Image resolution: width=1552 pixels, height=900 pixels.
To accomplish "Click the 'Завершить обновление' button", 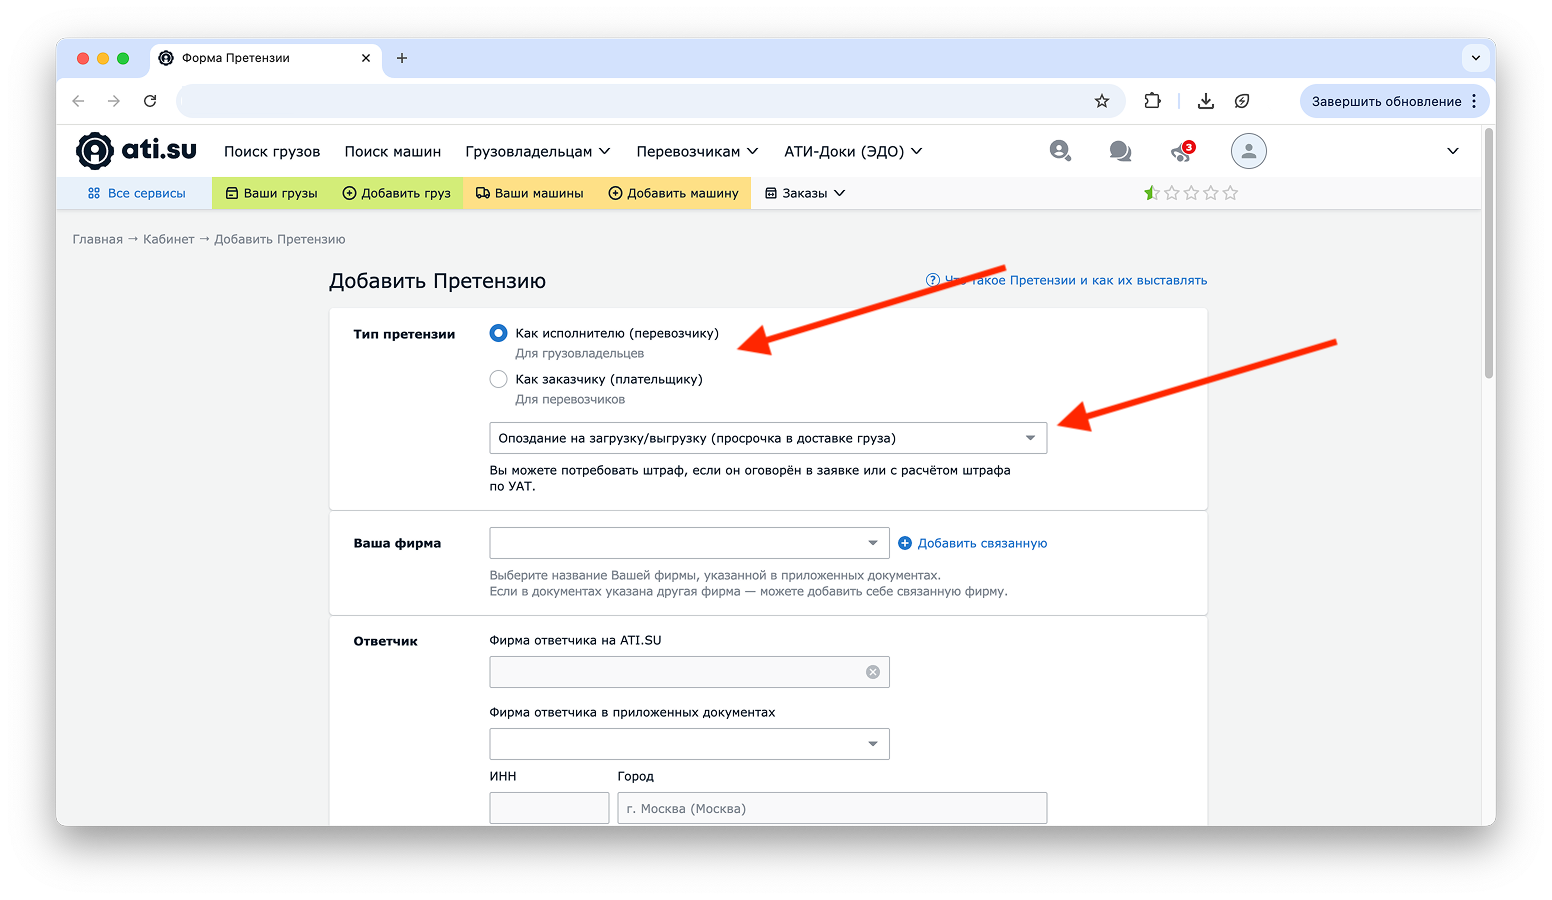I will coord(1386,101).
